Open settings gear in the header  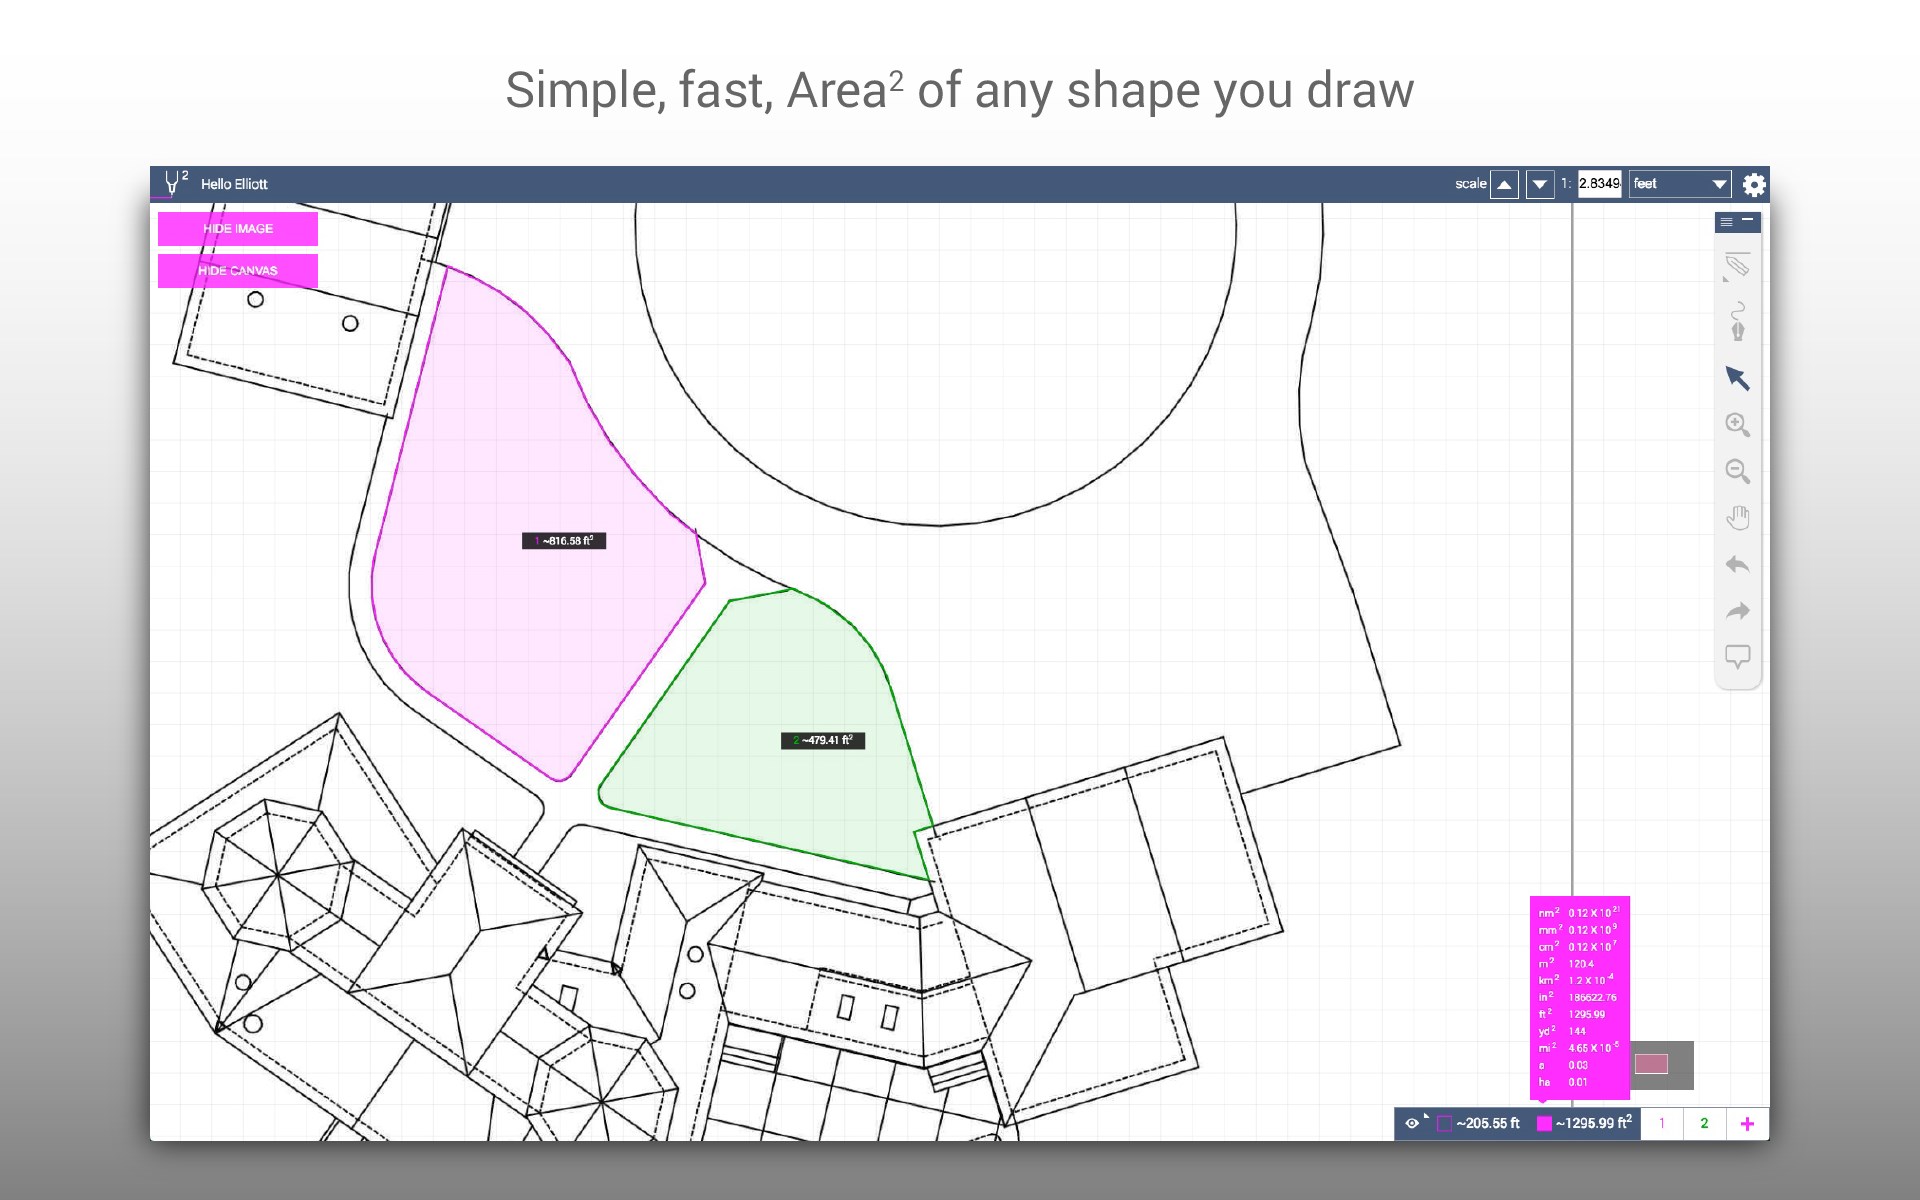tap(1753, 185)
